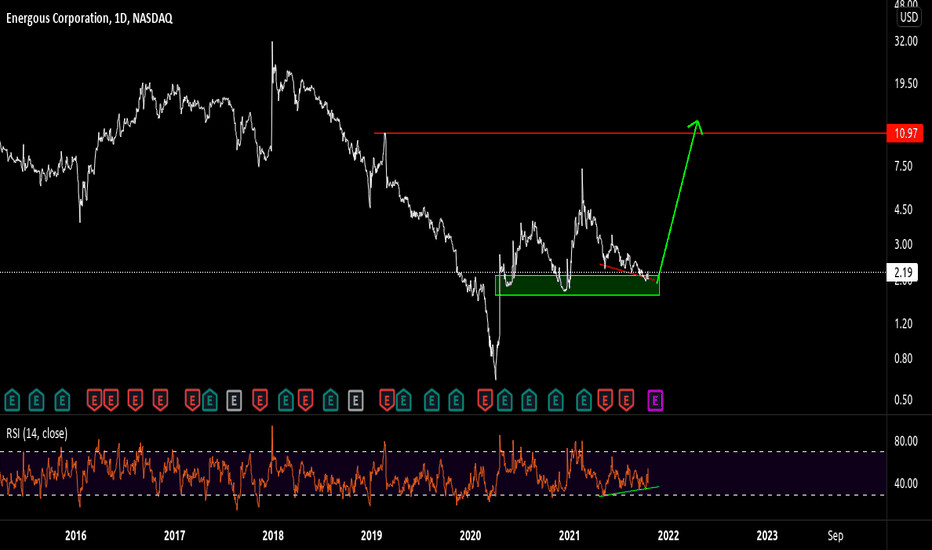Click the leftmost teal earnings marker
Image resolution: width=932 pixels, height=550 pixels.
tap(12, 401)
